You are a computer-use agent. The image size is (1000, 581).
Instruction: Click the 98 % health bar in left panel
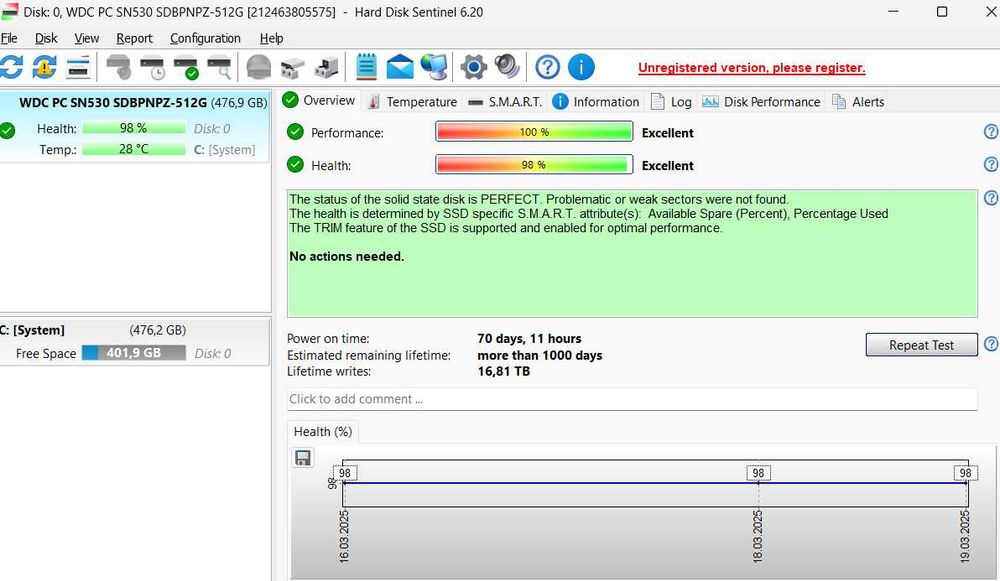(133, 128)
